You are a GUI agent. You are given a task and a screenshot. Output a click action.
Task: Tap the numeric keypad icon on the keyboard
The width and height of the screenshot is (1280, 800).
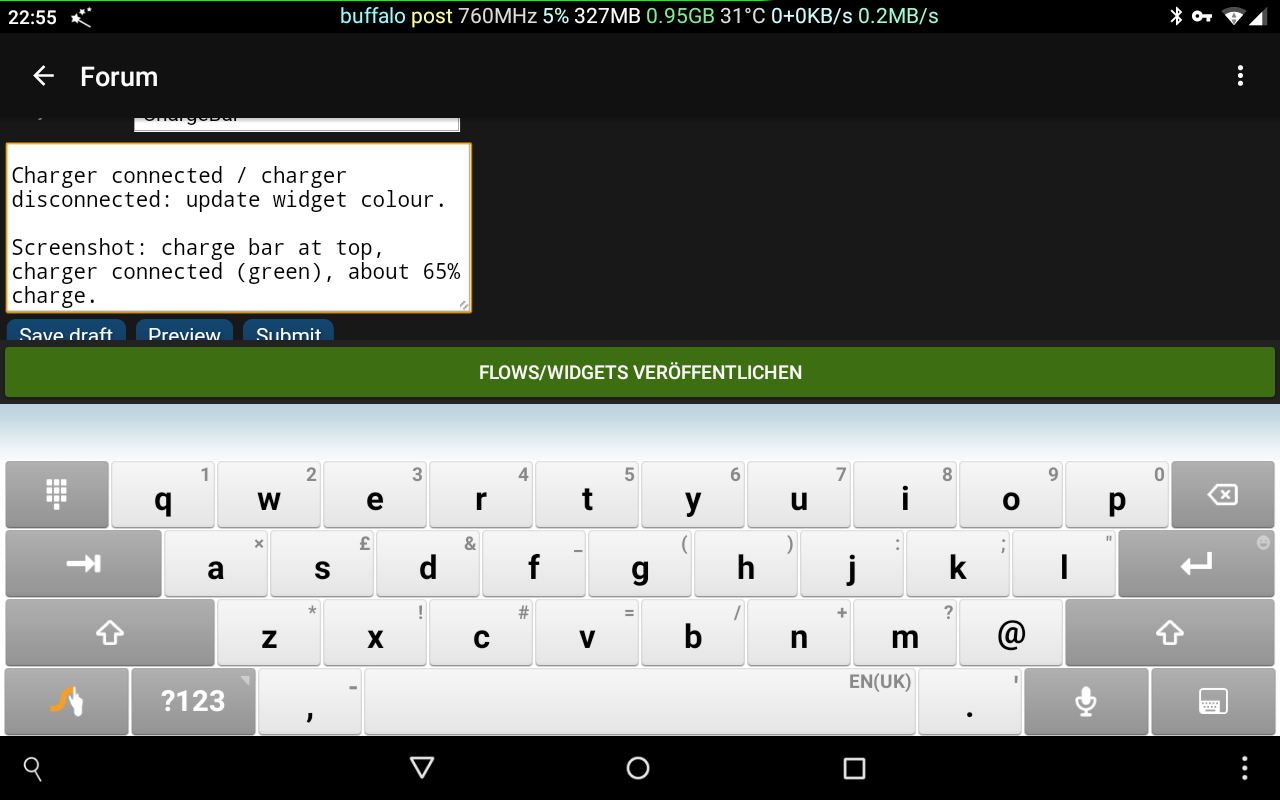57,494
